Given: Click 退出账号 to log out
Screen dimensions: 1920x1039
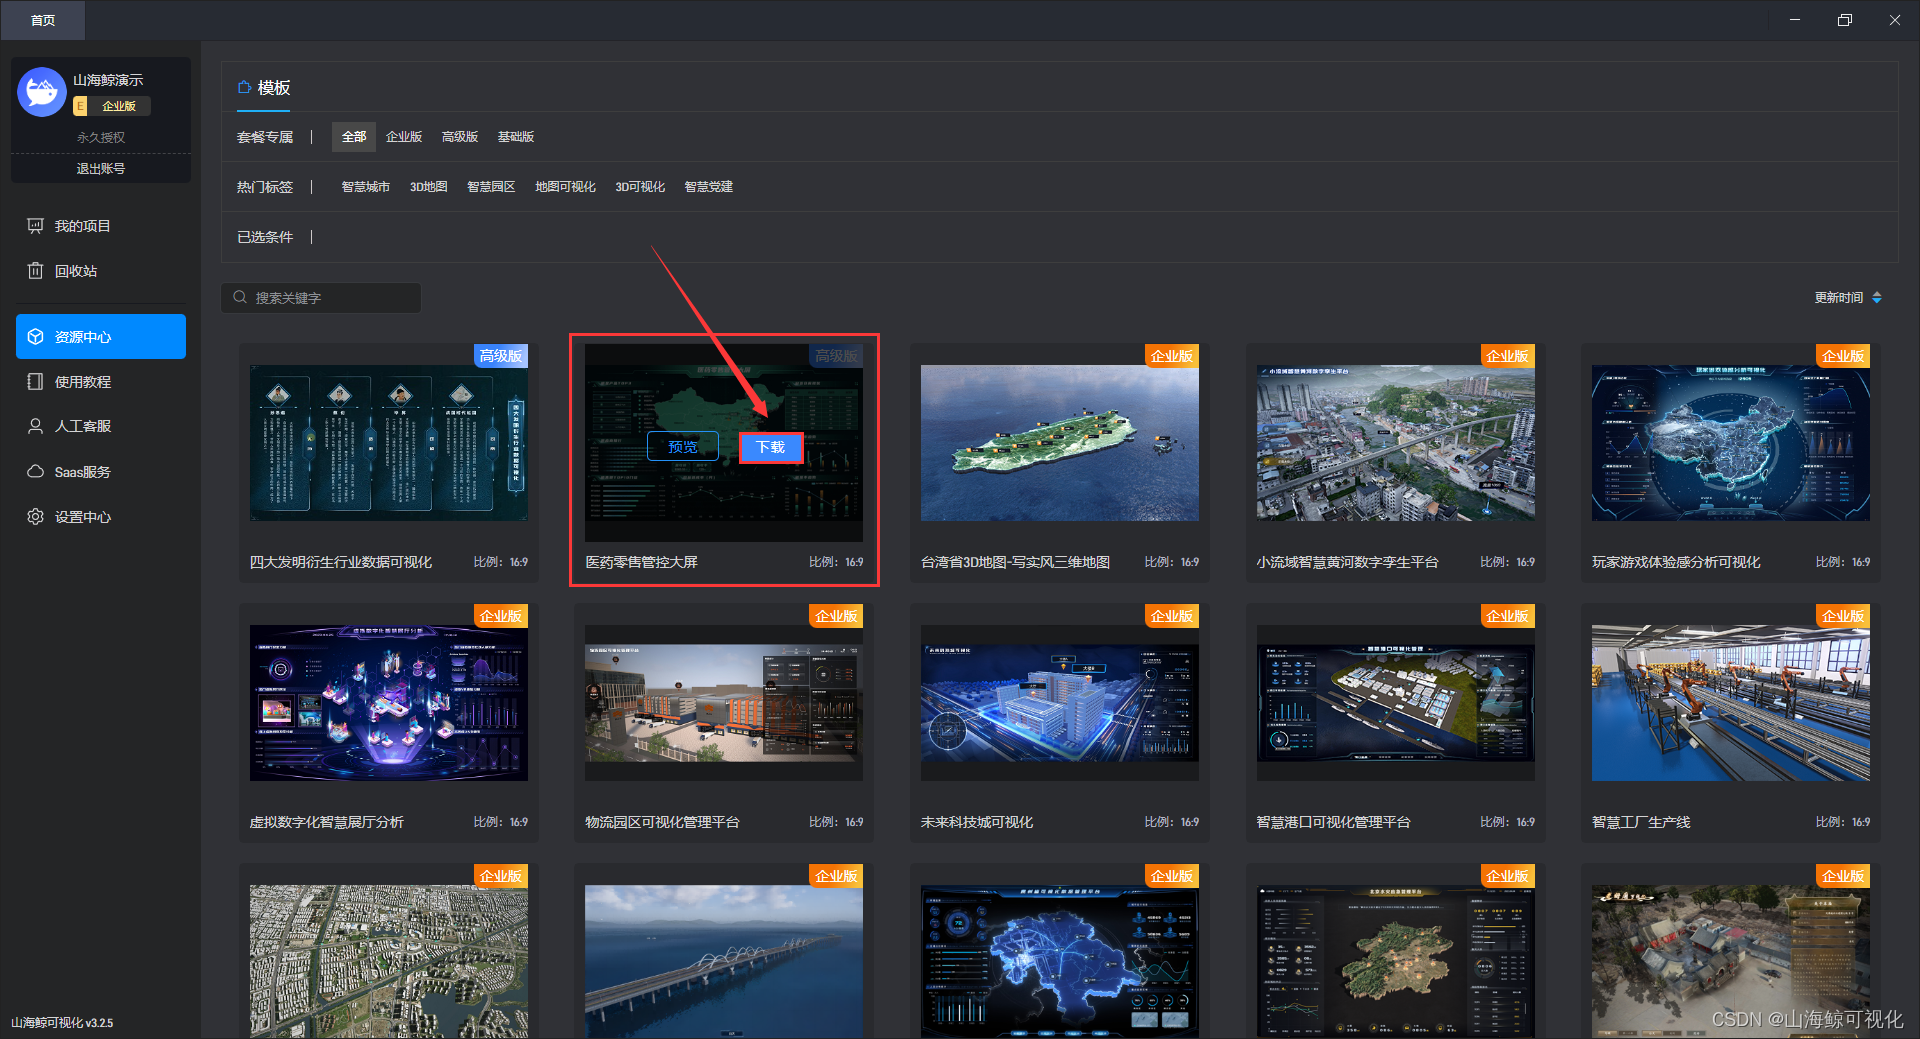Looking at the screenshot, I should (x=101, y=169).
